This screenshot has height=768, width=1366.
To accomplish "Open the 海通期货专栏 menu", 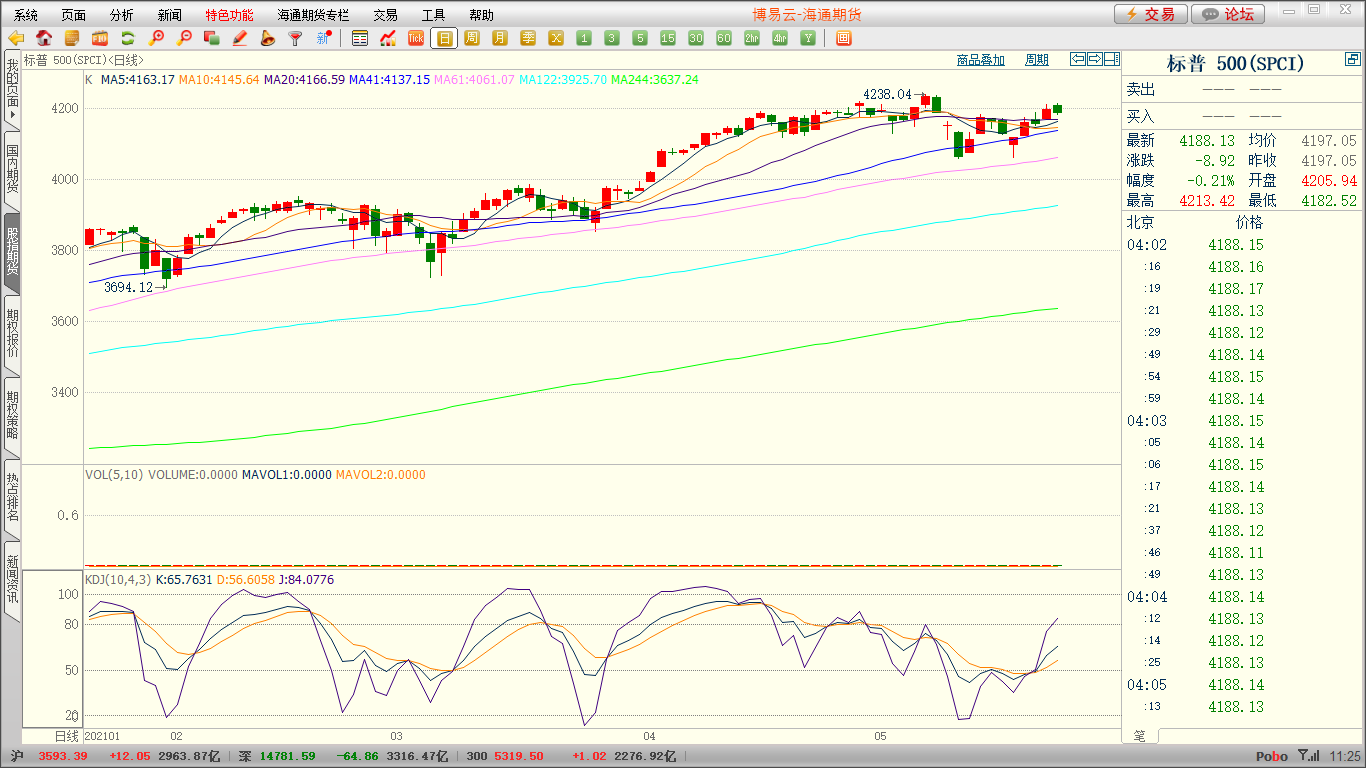I will click(313, 15).
